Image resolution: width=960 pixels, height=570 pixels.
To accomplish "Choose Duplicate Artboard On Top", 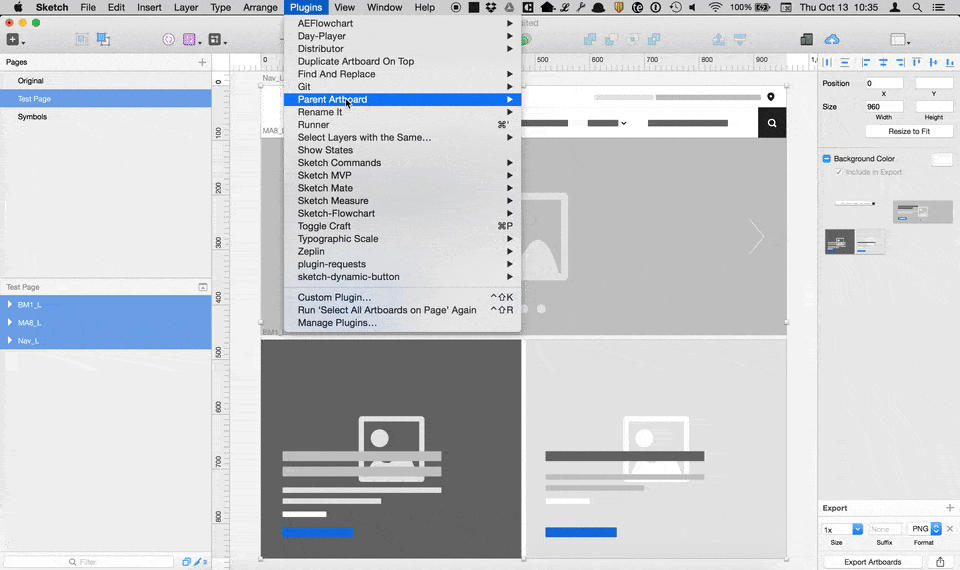I will coord(402,61).
